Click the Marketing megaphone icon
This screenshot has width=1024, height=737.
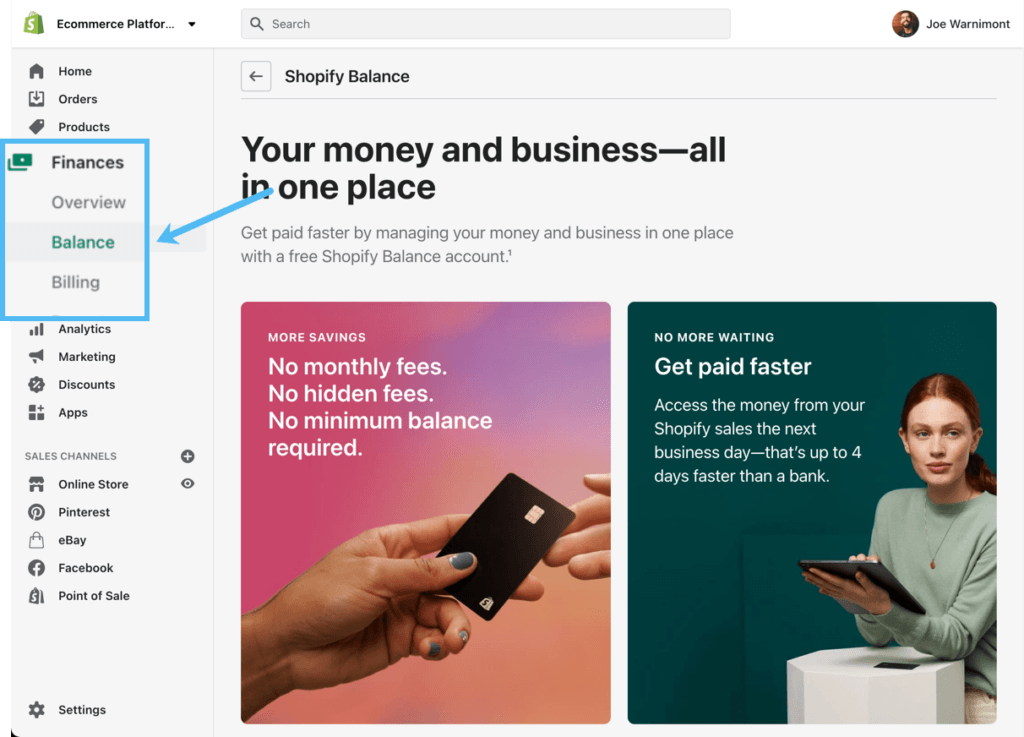click(37, 356)
